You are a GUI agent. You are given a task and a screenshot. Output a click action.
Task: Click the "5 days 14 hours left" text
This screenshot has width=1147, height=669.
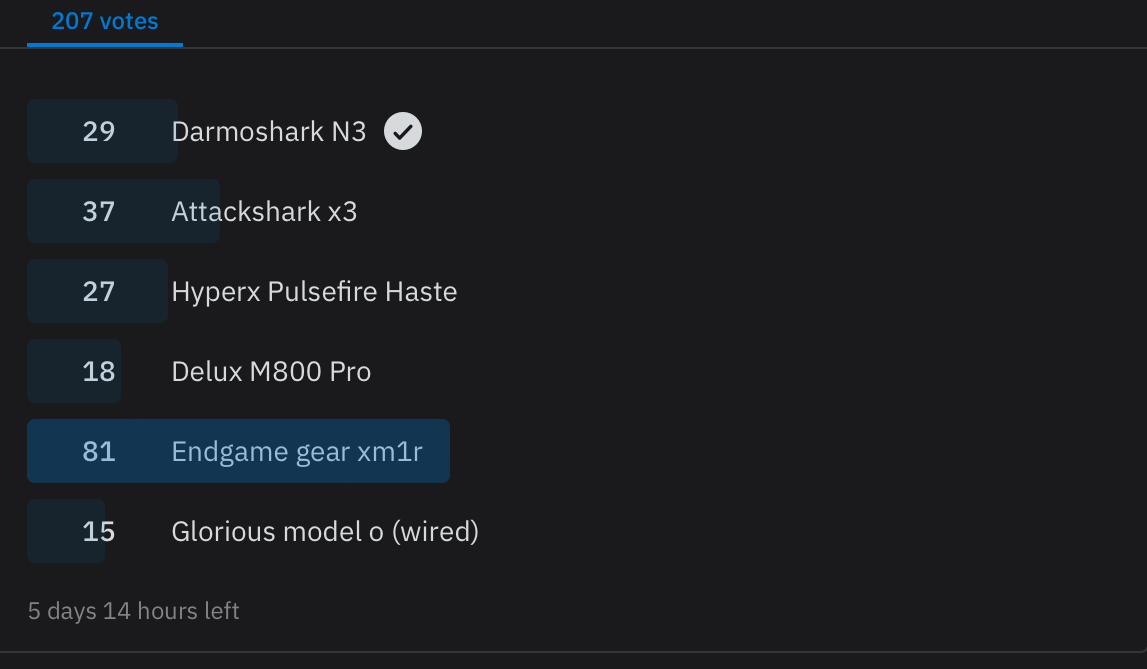click(x=134, y=610)
